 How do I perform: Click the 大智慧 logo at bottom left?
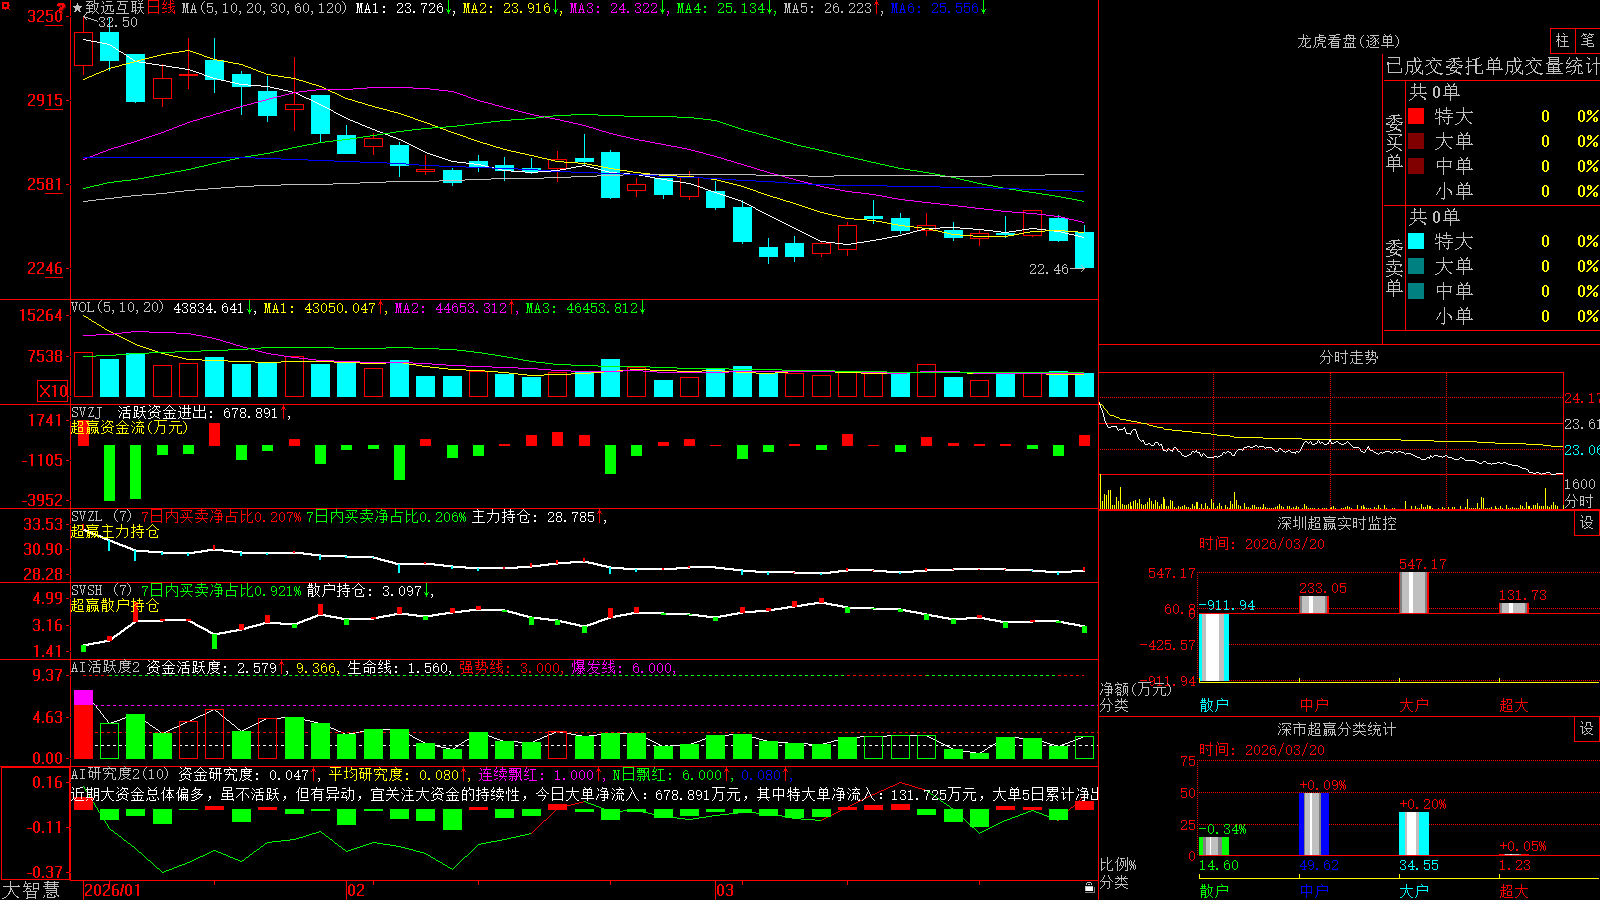31,890
